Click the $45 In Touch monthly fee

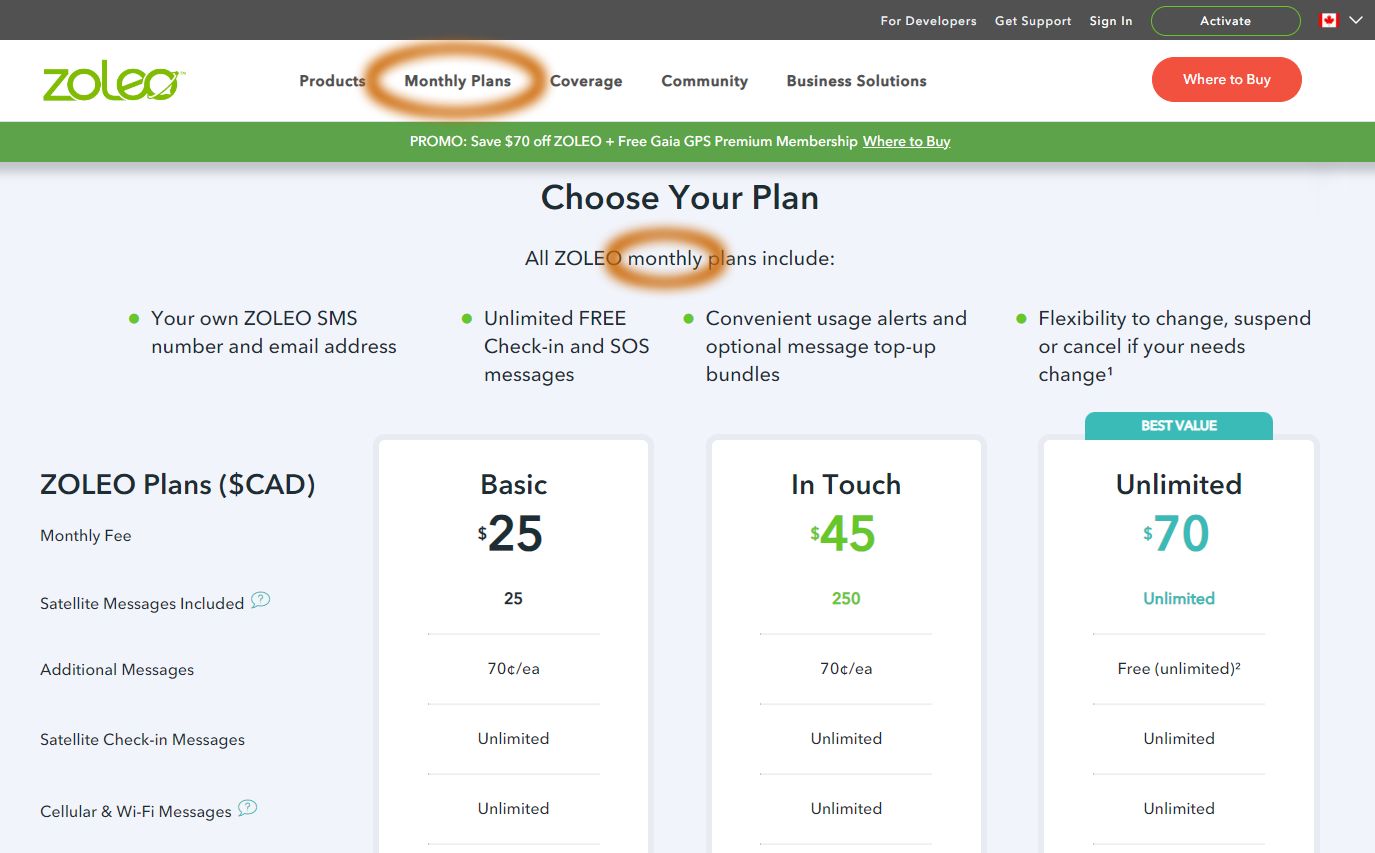(843, 534)
